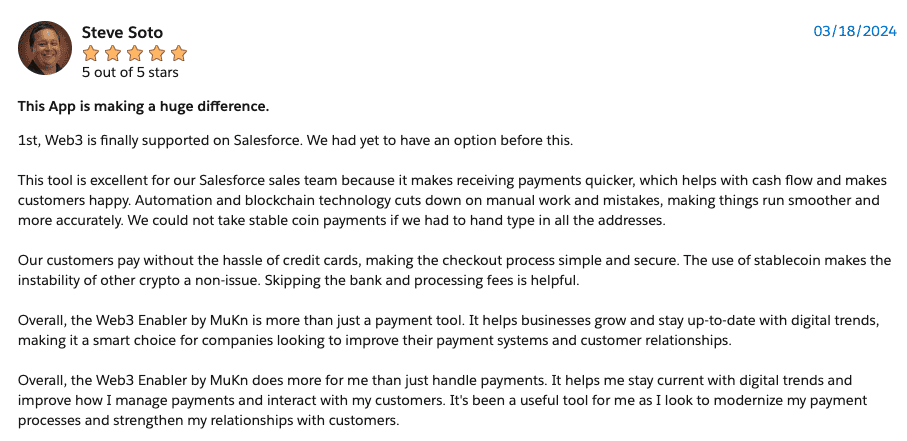
Task: Click the second rating star
Action: pos(113,54)
